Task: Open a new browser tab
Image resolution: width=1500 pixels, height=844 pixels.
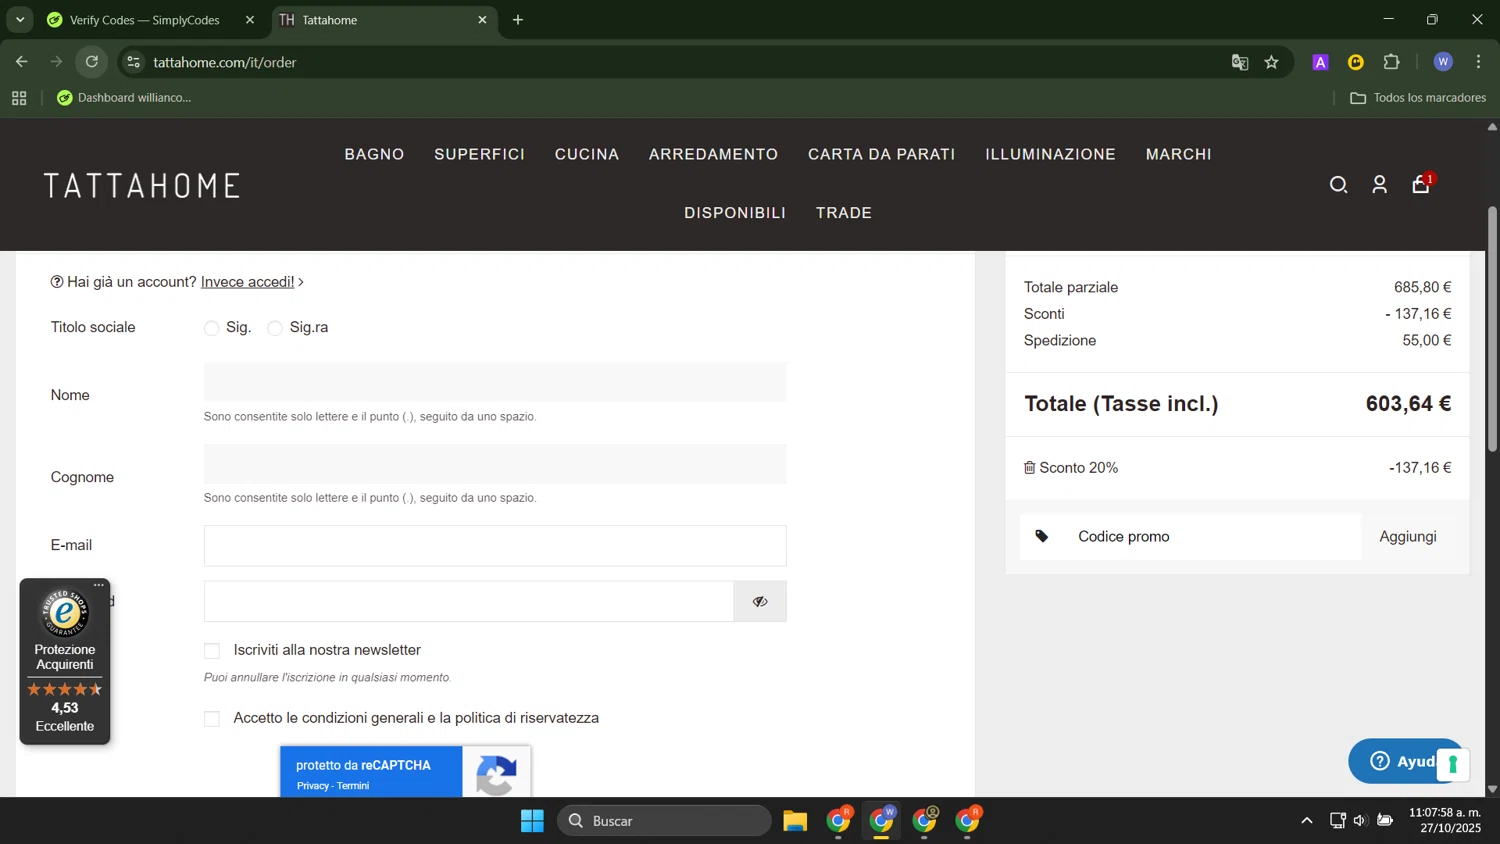Action: pyautogui.click(x=518, y=20)
